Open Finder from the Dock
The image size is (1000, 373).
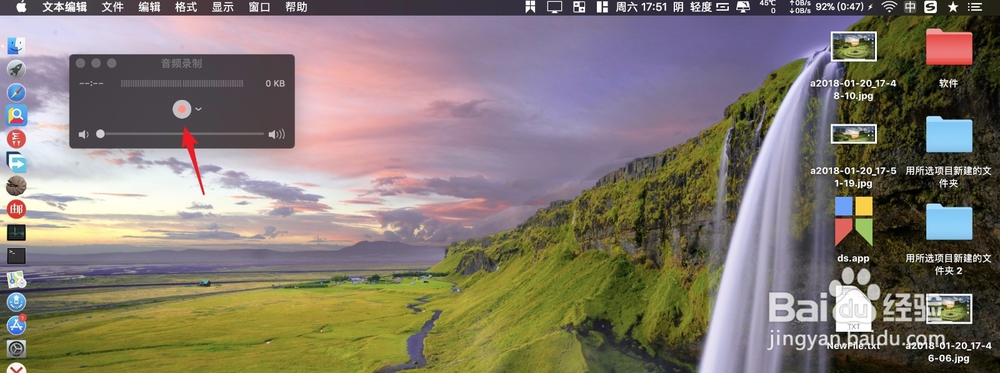tap(16, 45)
